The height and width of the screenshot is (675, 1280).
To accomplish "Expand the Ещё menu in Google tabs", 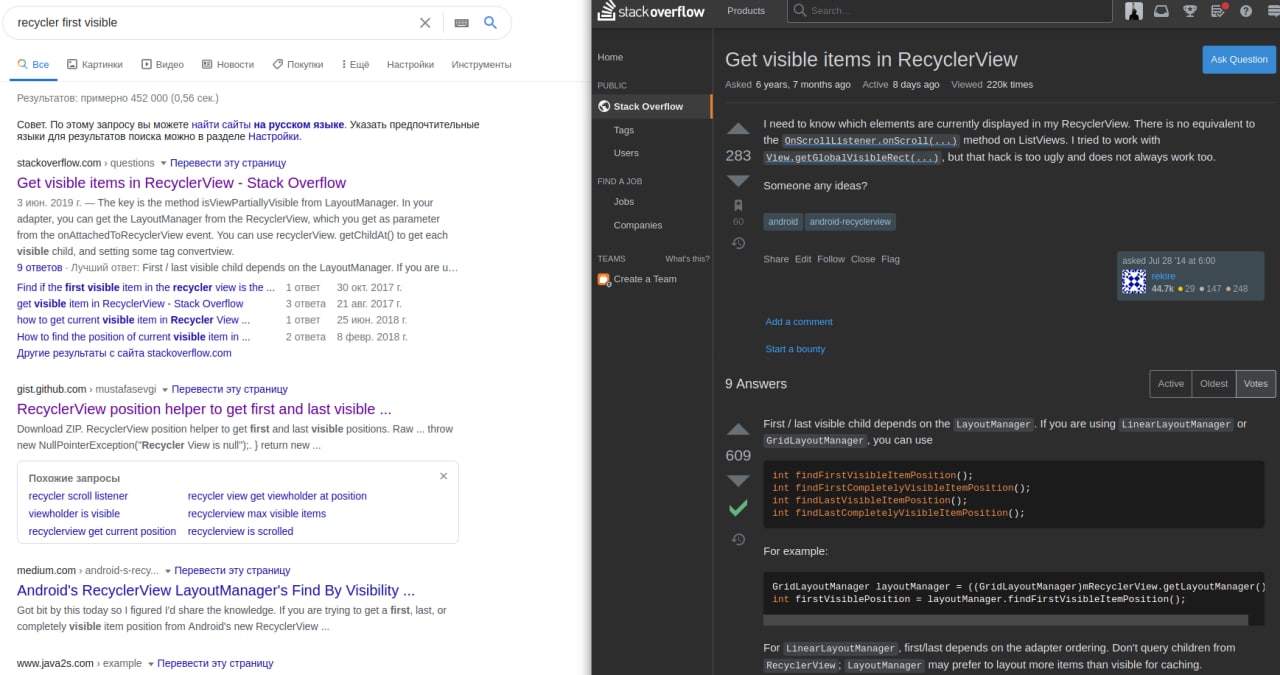I will 353,64.
